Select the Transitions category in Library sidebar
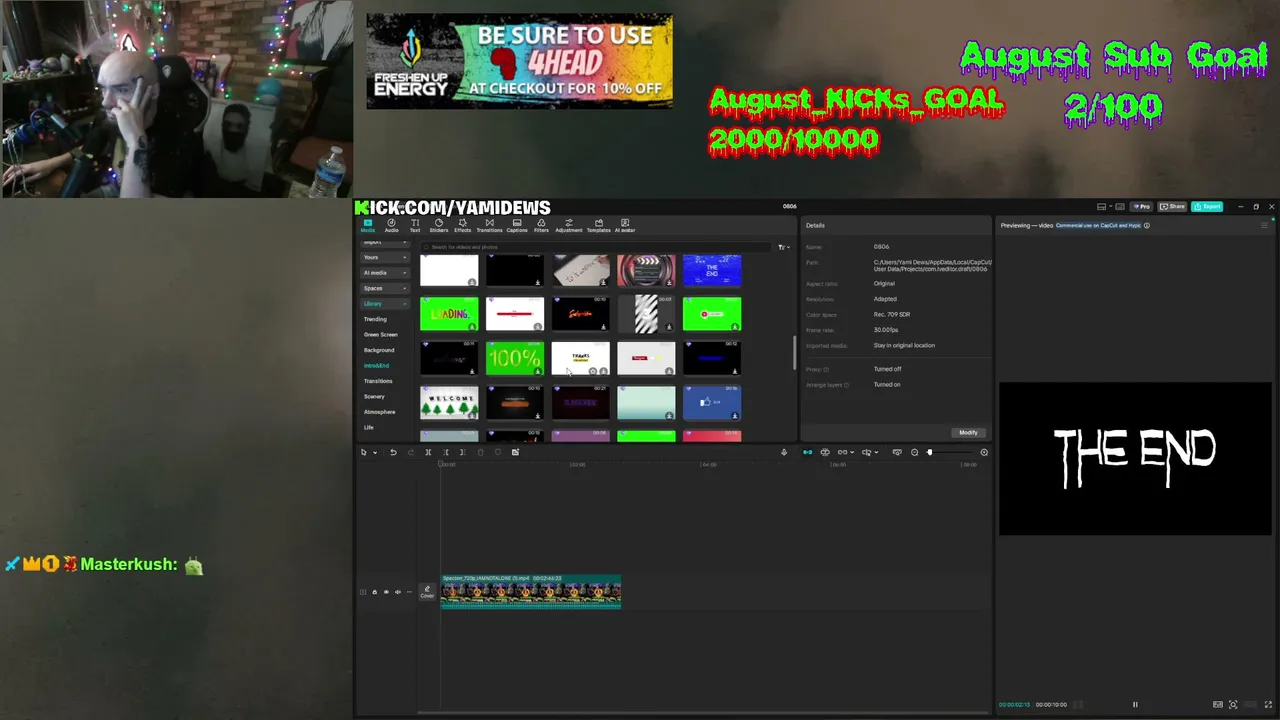Image resolution: width=1280 pixels, height=720 pixels. click(x=378, y=381)
